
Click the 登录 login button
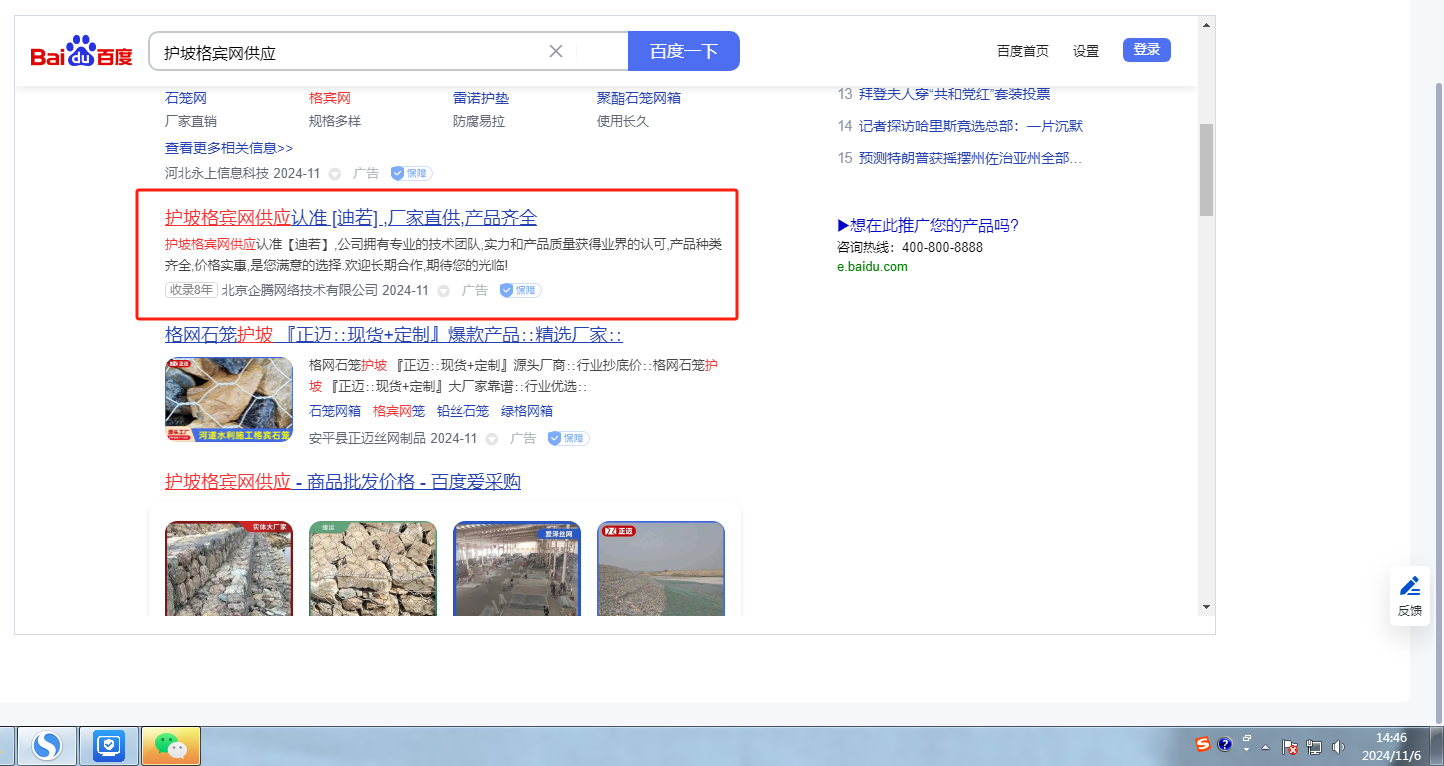tap(1147, 50)
